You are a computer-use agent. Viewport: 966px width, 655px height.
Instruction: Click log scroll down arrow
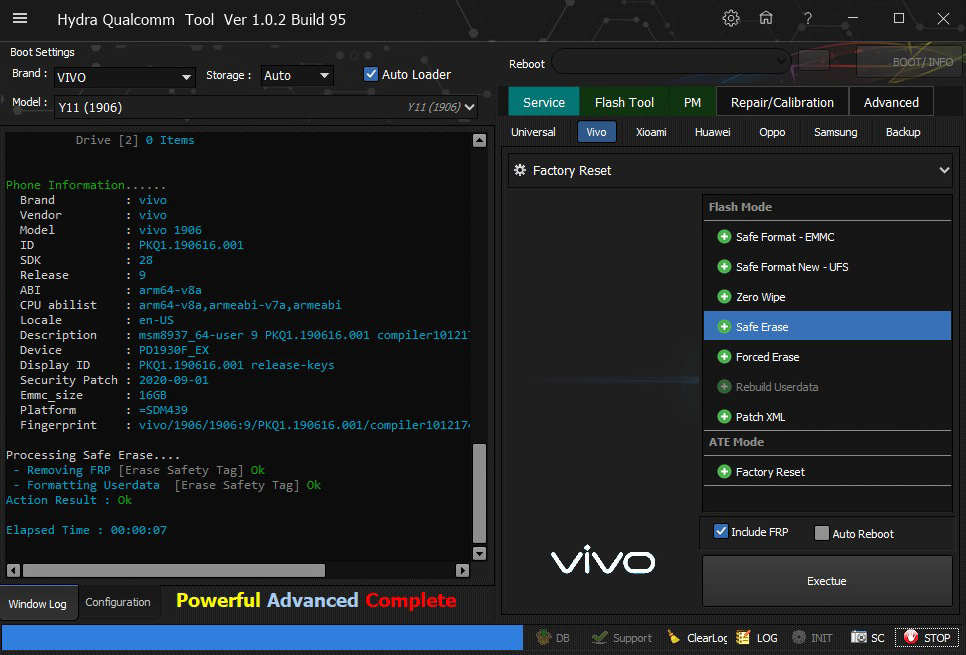(479, 553)
